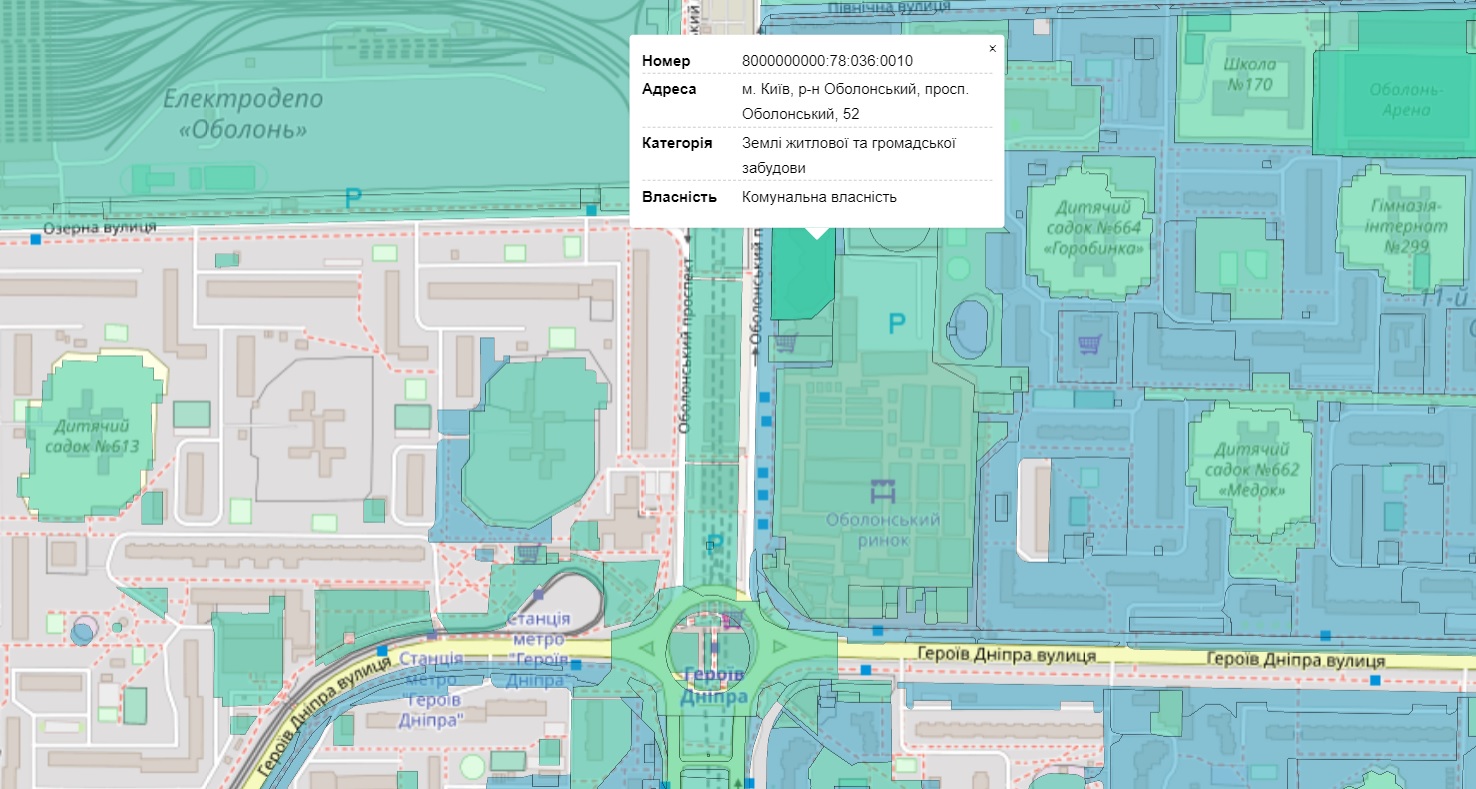
Task: Click the cadastral number 8000000000:78:036:0010
Action: (827, 61)
